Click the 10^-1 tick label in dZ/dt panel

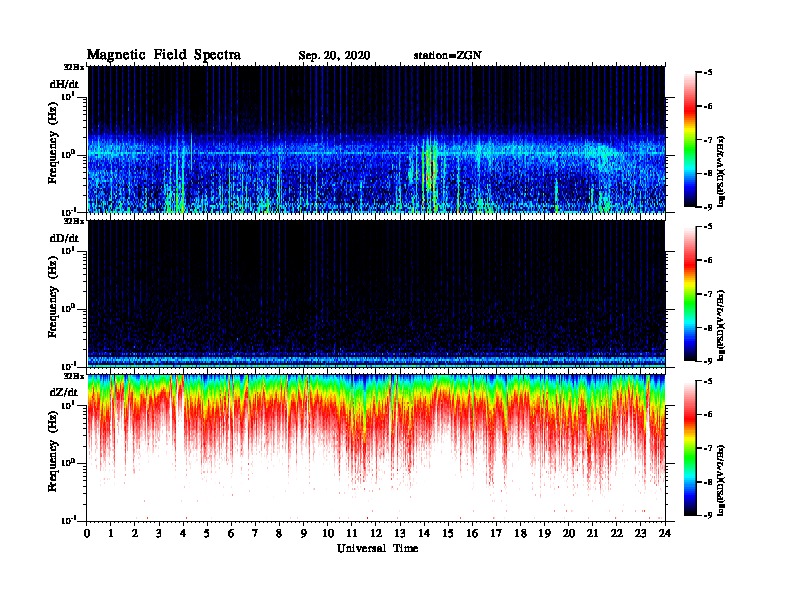pos(69,520)
